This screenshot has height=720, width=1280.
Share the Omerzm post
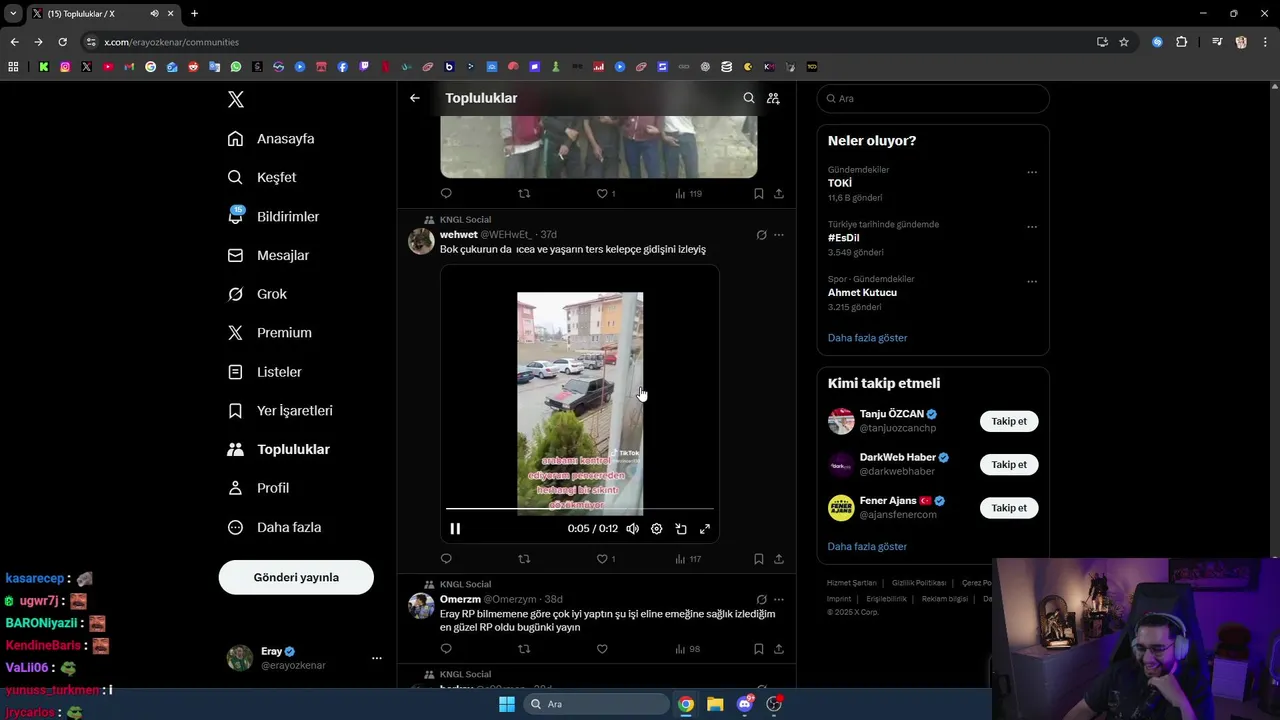[x=779, y=649]
